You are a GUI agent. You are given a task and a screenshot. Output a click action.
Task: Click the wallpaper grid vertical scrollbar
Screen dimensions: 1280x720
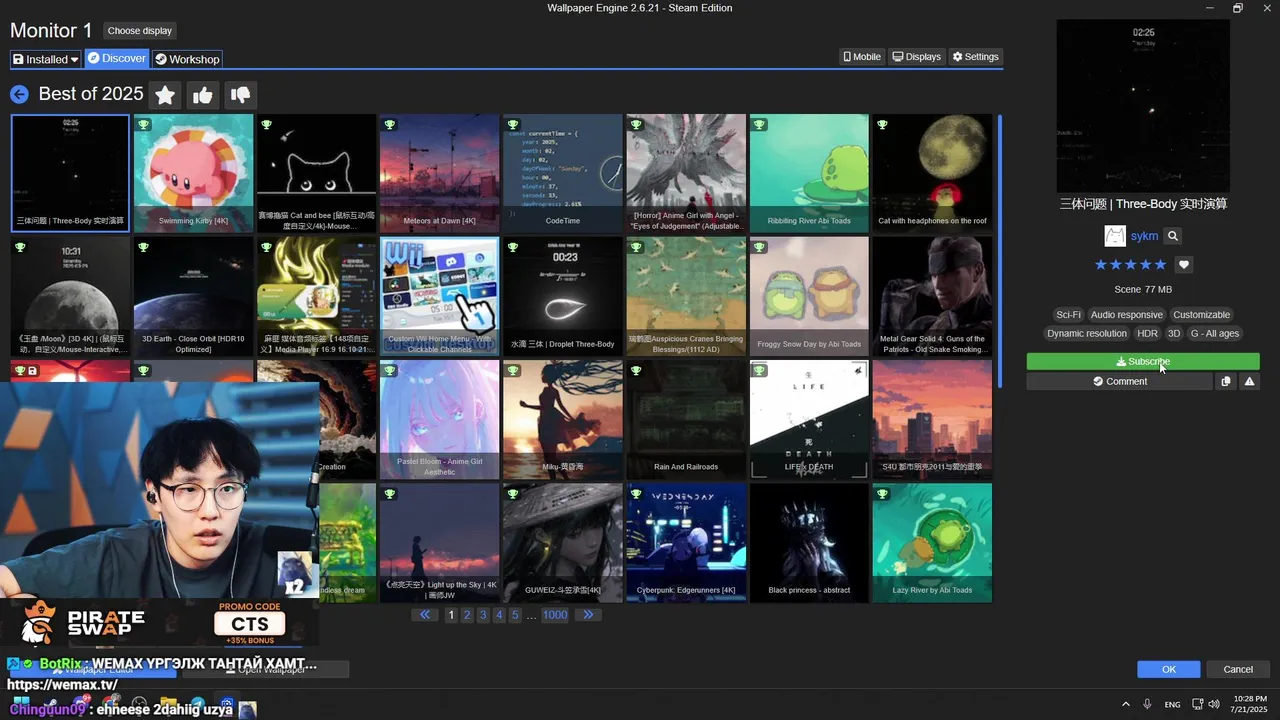pos(999,251)
